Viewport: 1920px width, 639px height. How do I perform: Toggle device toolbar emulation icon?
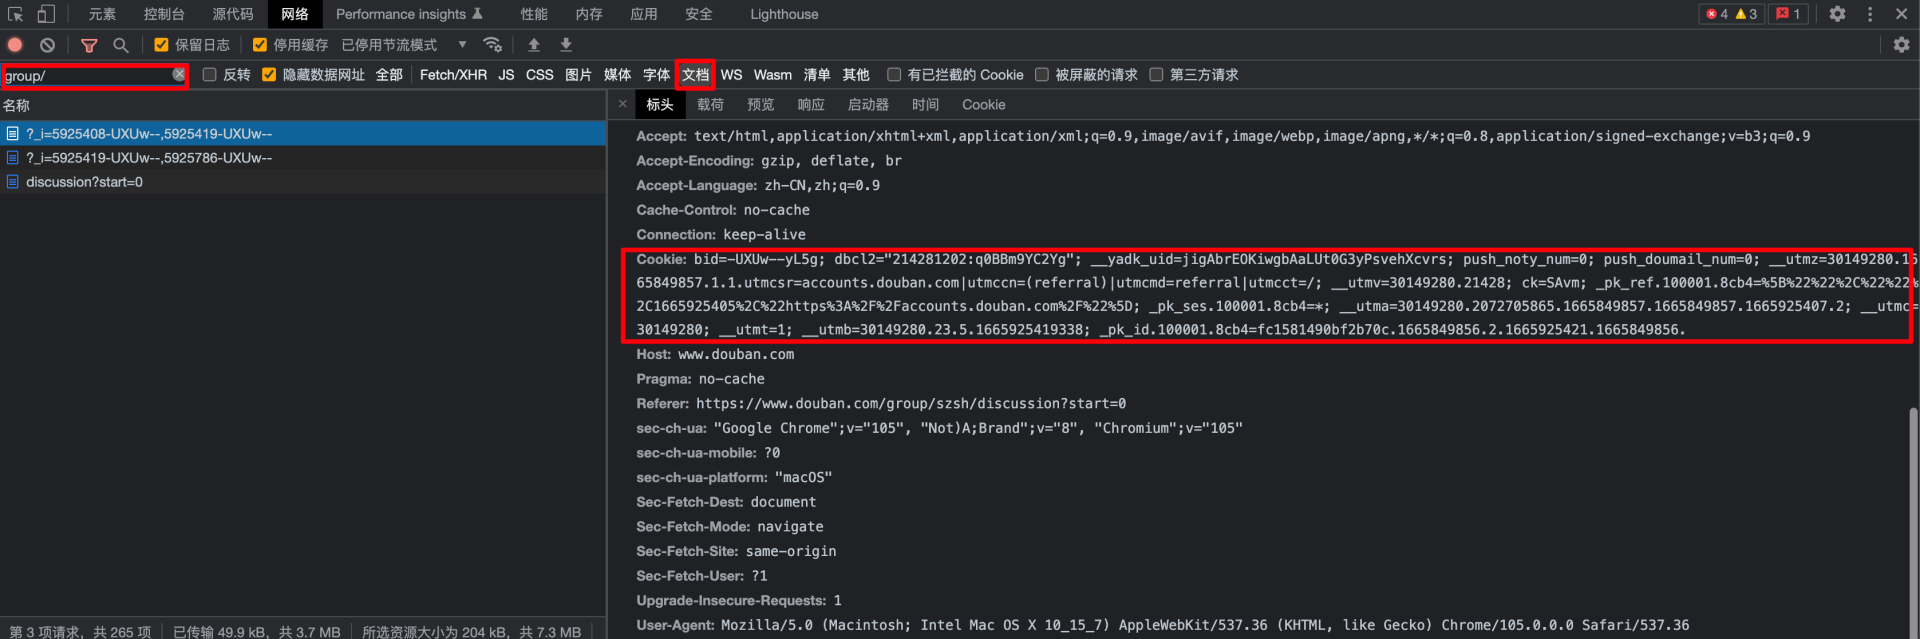[46, 14]
